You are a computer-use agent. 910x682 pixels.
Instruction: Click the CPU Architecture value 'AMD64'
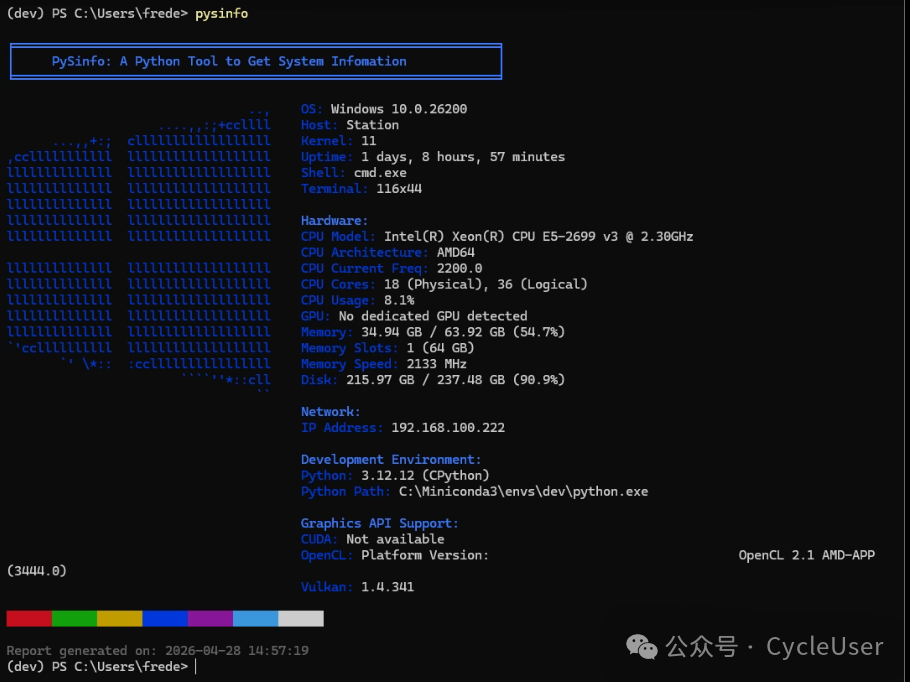456,252
